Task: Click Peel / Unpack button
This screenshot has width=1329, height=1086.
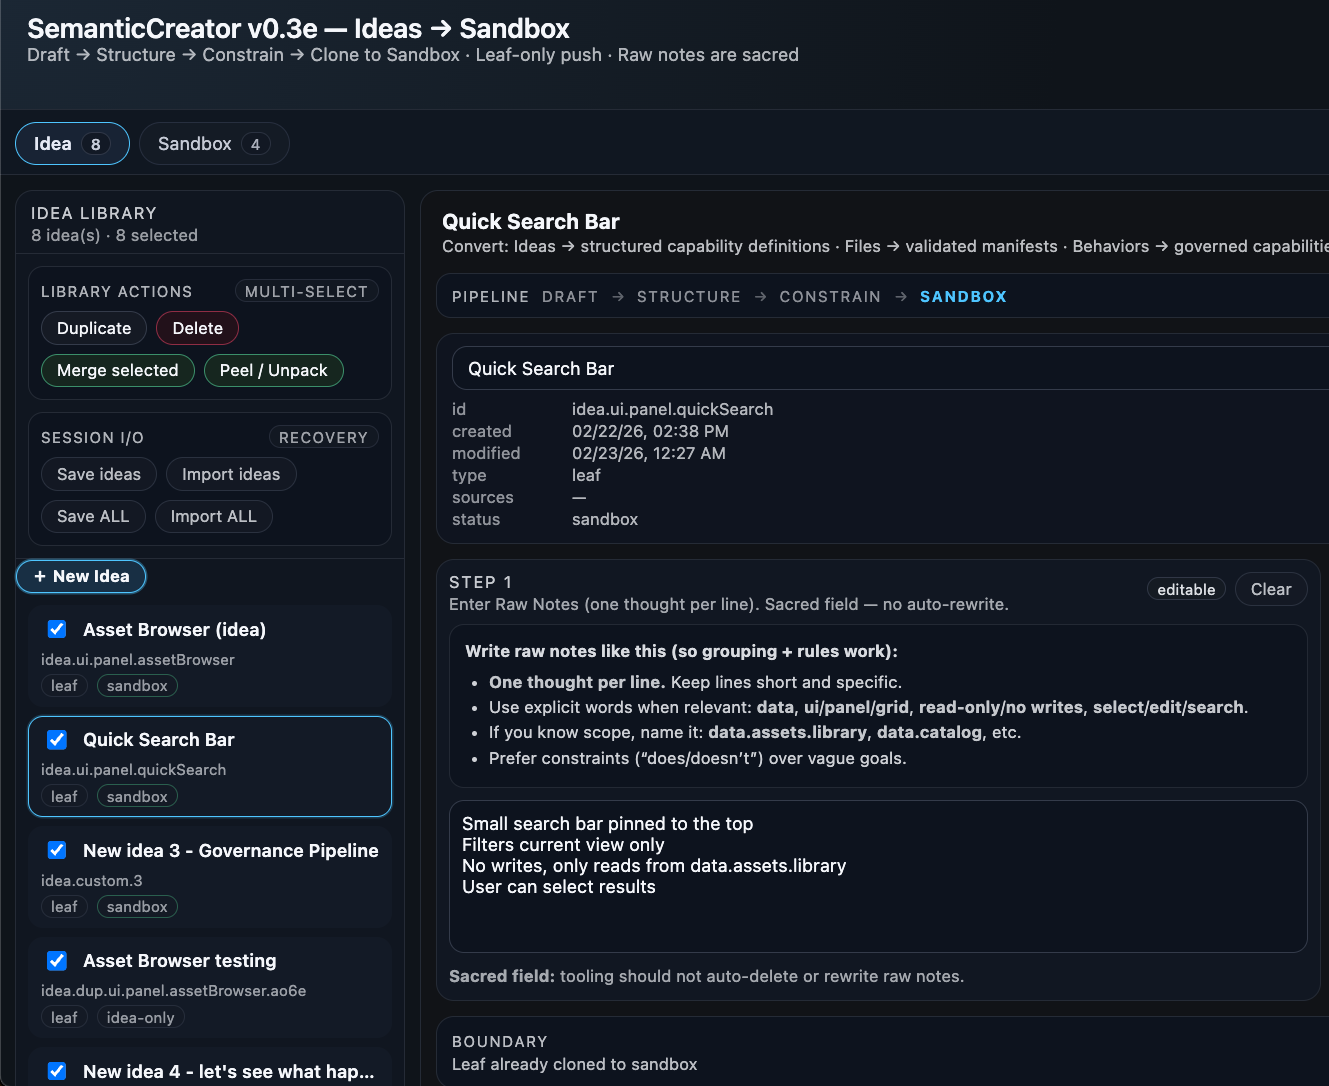Action: coord(273,370)
